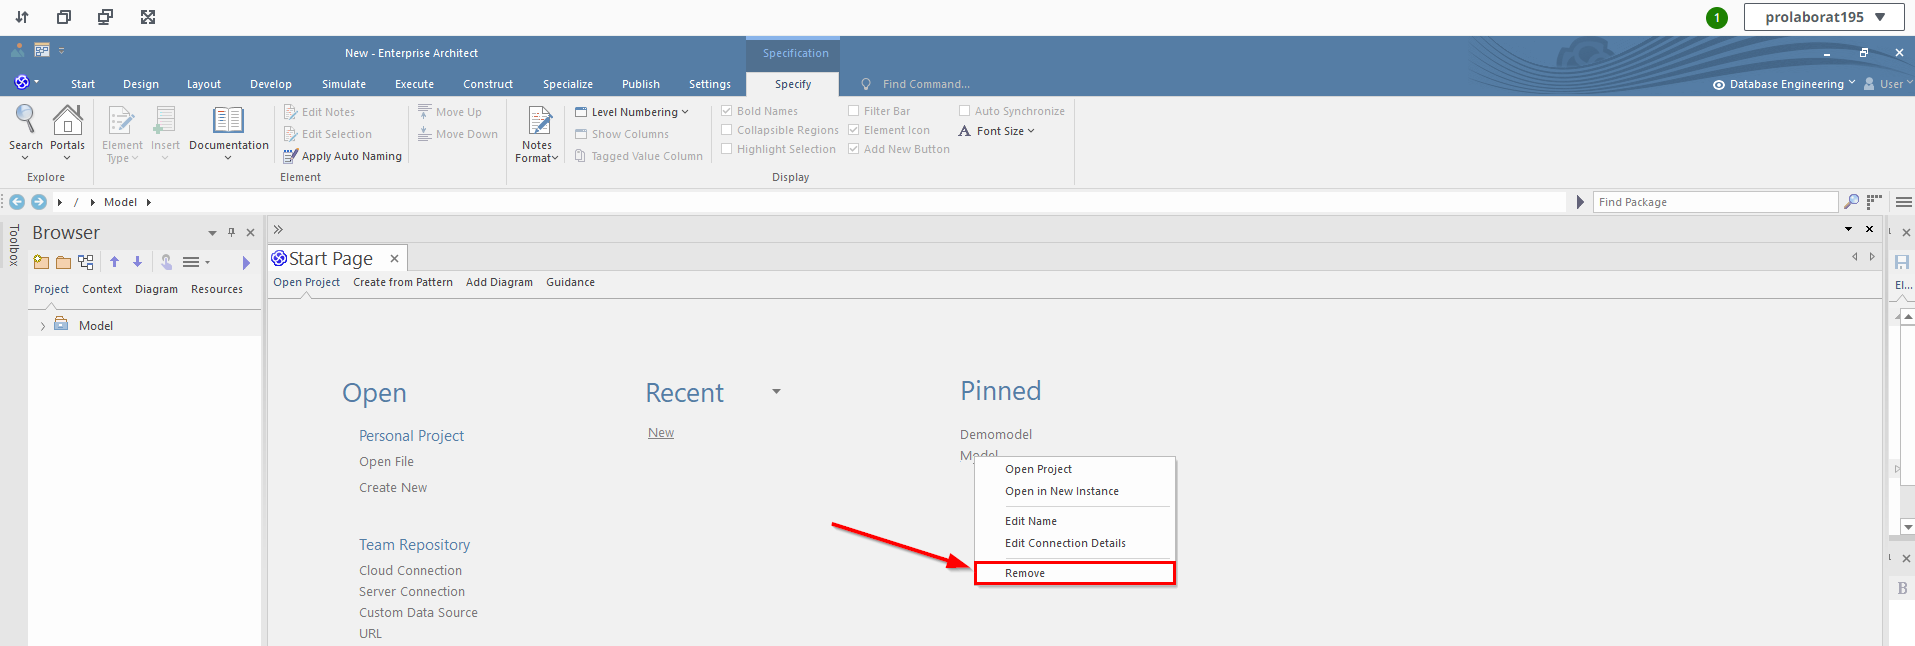Click the green notification badge
Viewport: 1915px width, 646px height.
[x=1717, y=17]
